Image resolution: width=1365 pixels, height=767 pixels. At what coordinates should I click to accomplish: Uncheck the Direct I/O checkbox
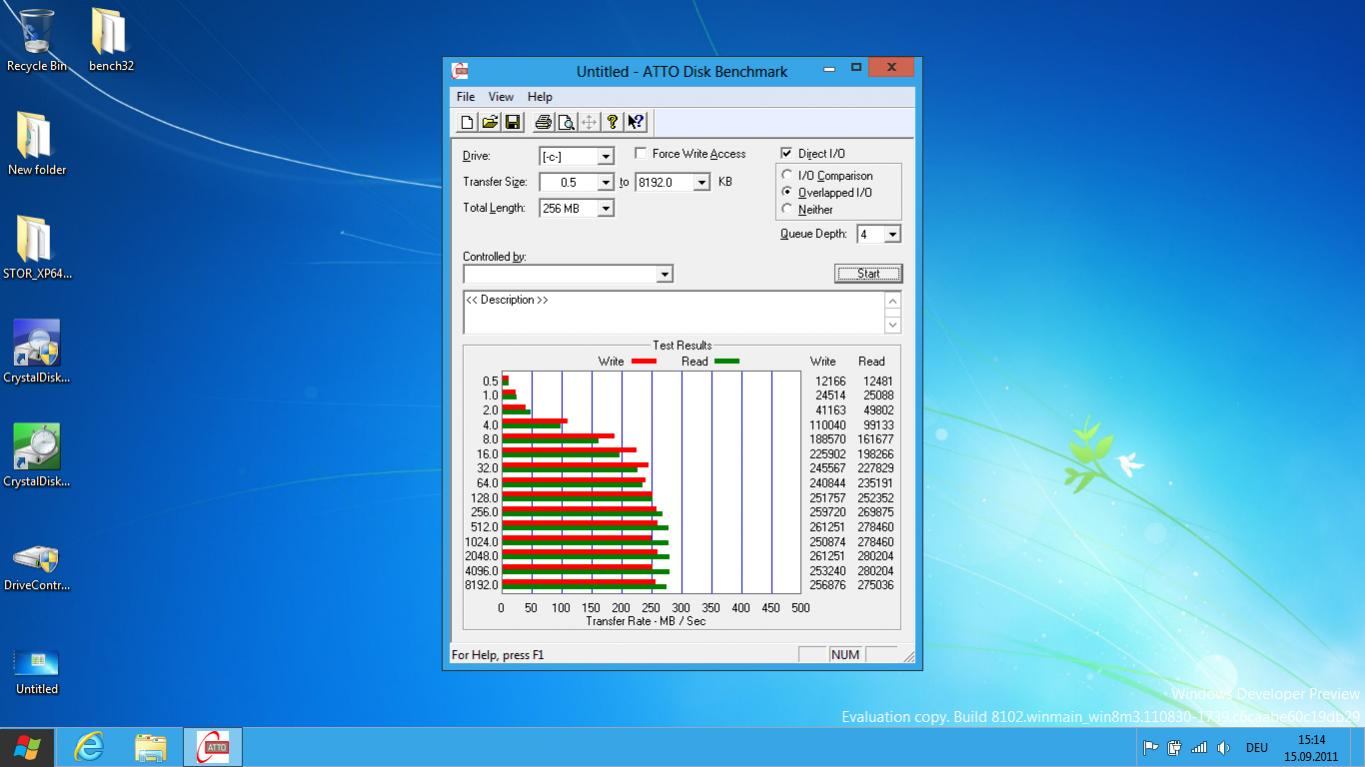tap(787, 153)
